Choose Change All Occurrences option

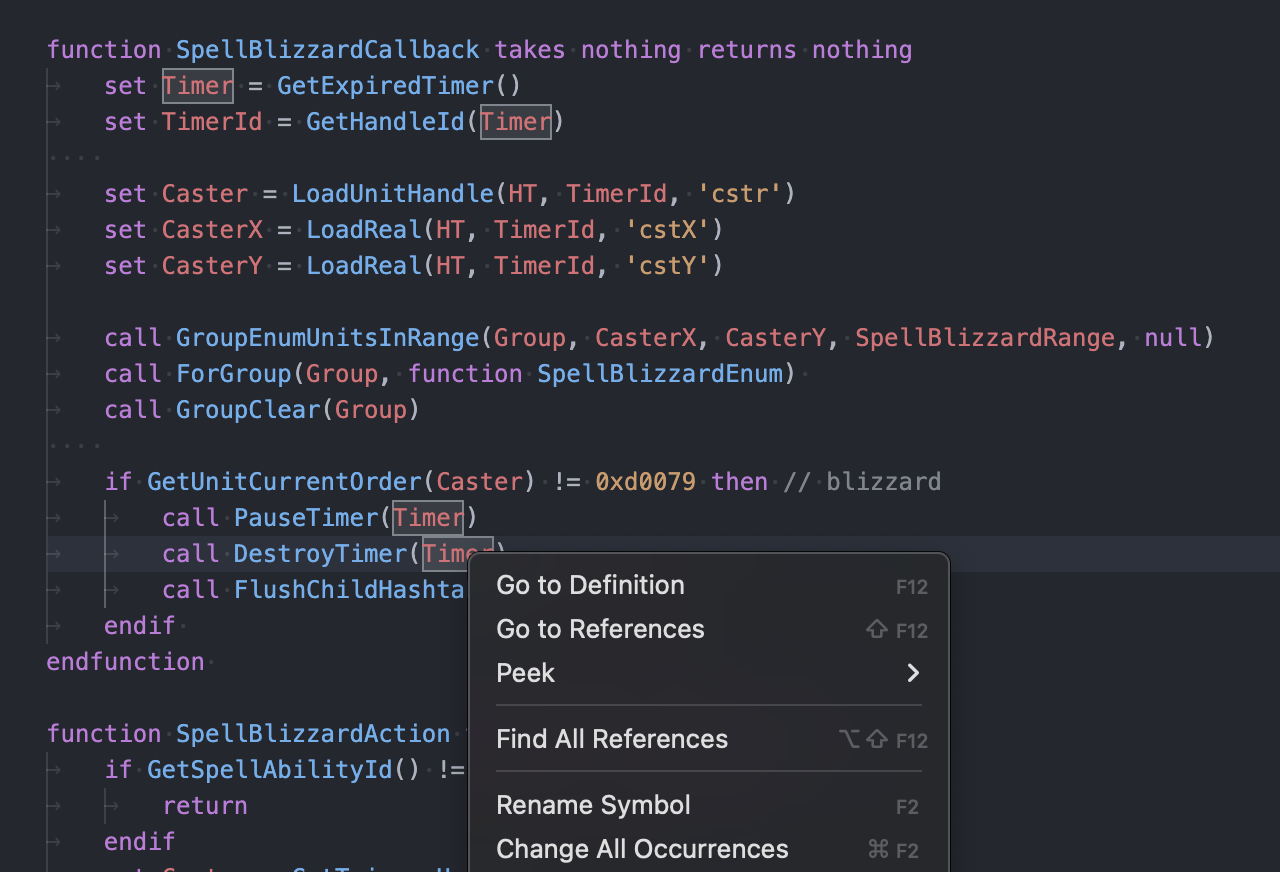point(642,849)
